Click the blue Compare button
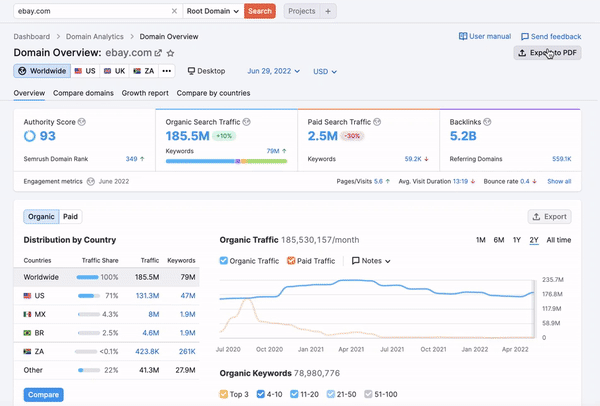 [x=44, y=395]
